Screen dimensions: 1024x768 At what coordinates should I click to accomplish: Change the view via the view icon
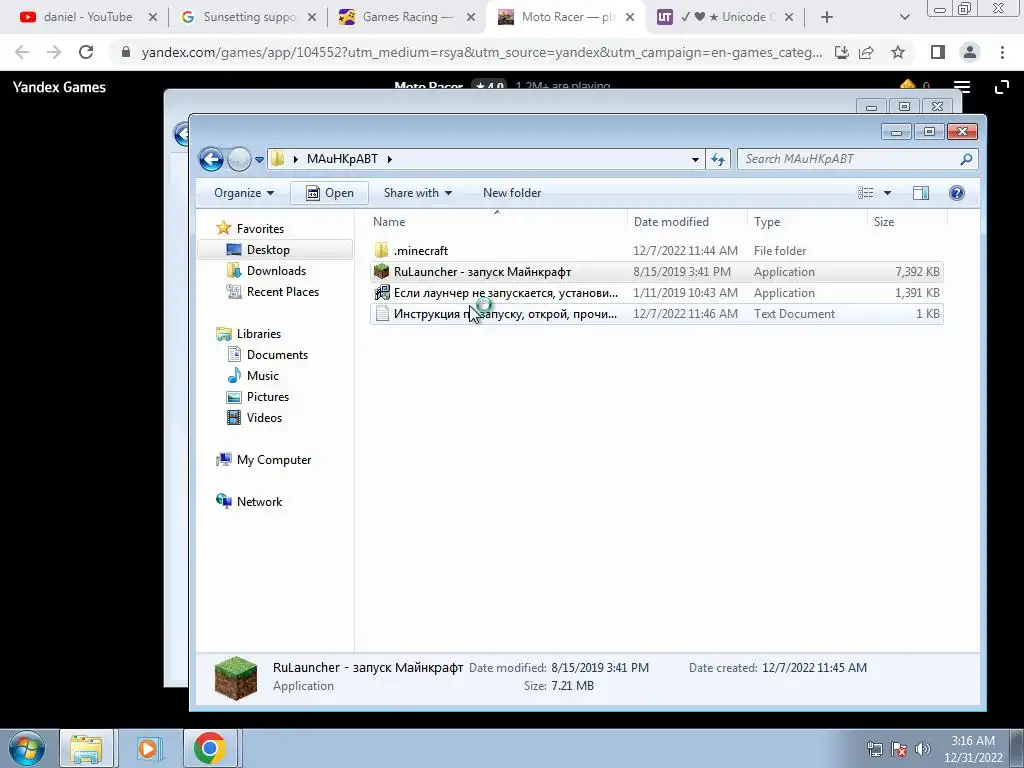click(x=865, y=193)
